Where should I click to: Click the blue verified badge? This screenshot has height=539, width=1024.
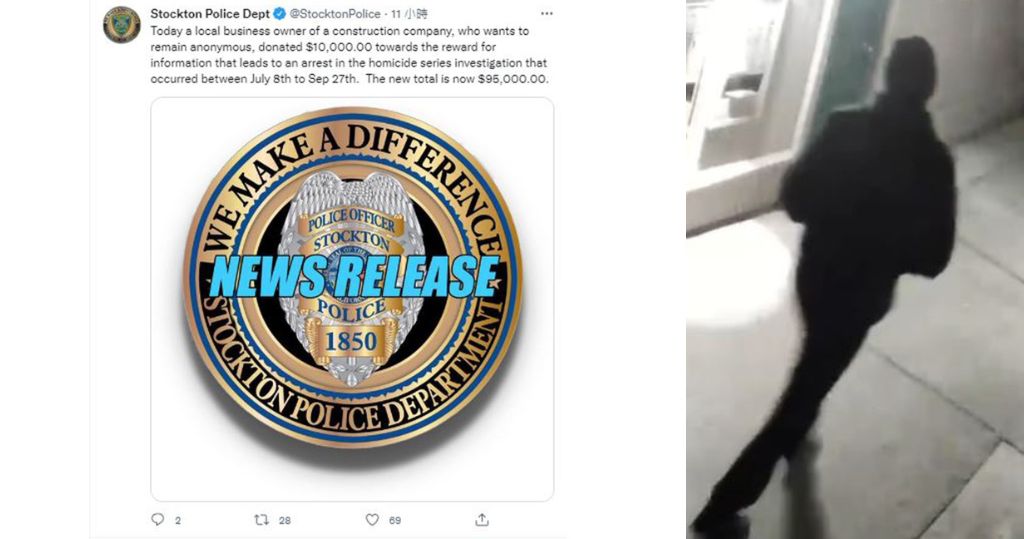[279, 14]
